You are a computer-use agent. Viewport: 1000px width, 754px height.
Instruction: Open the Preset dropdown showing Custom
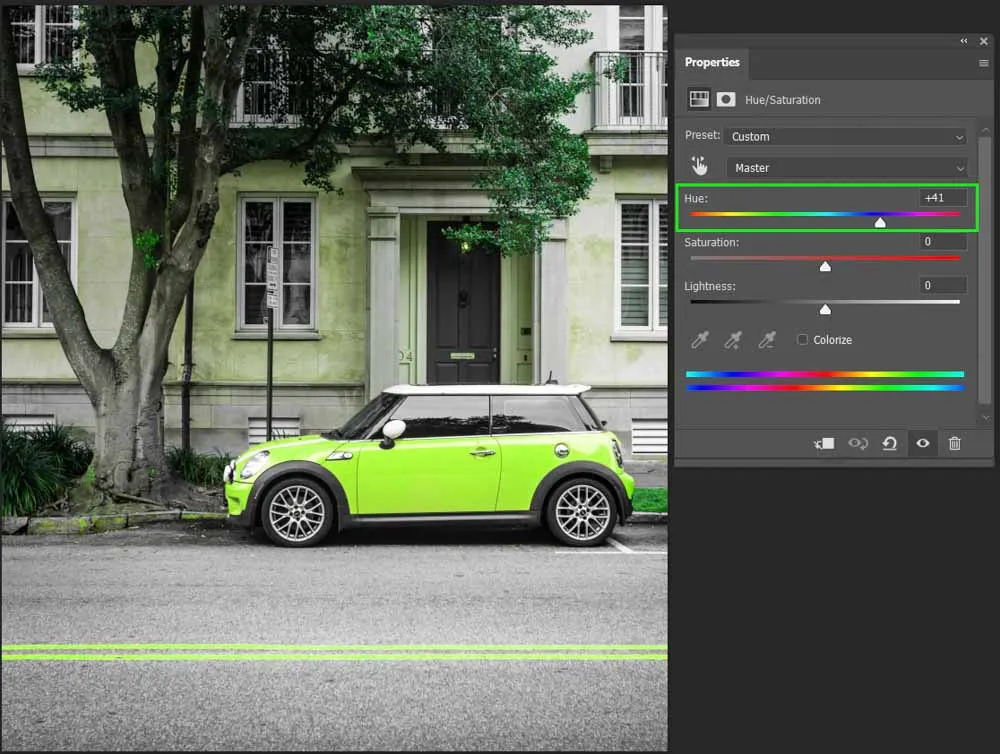pyautogui.click(x=846, y=136)
